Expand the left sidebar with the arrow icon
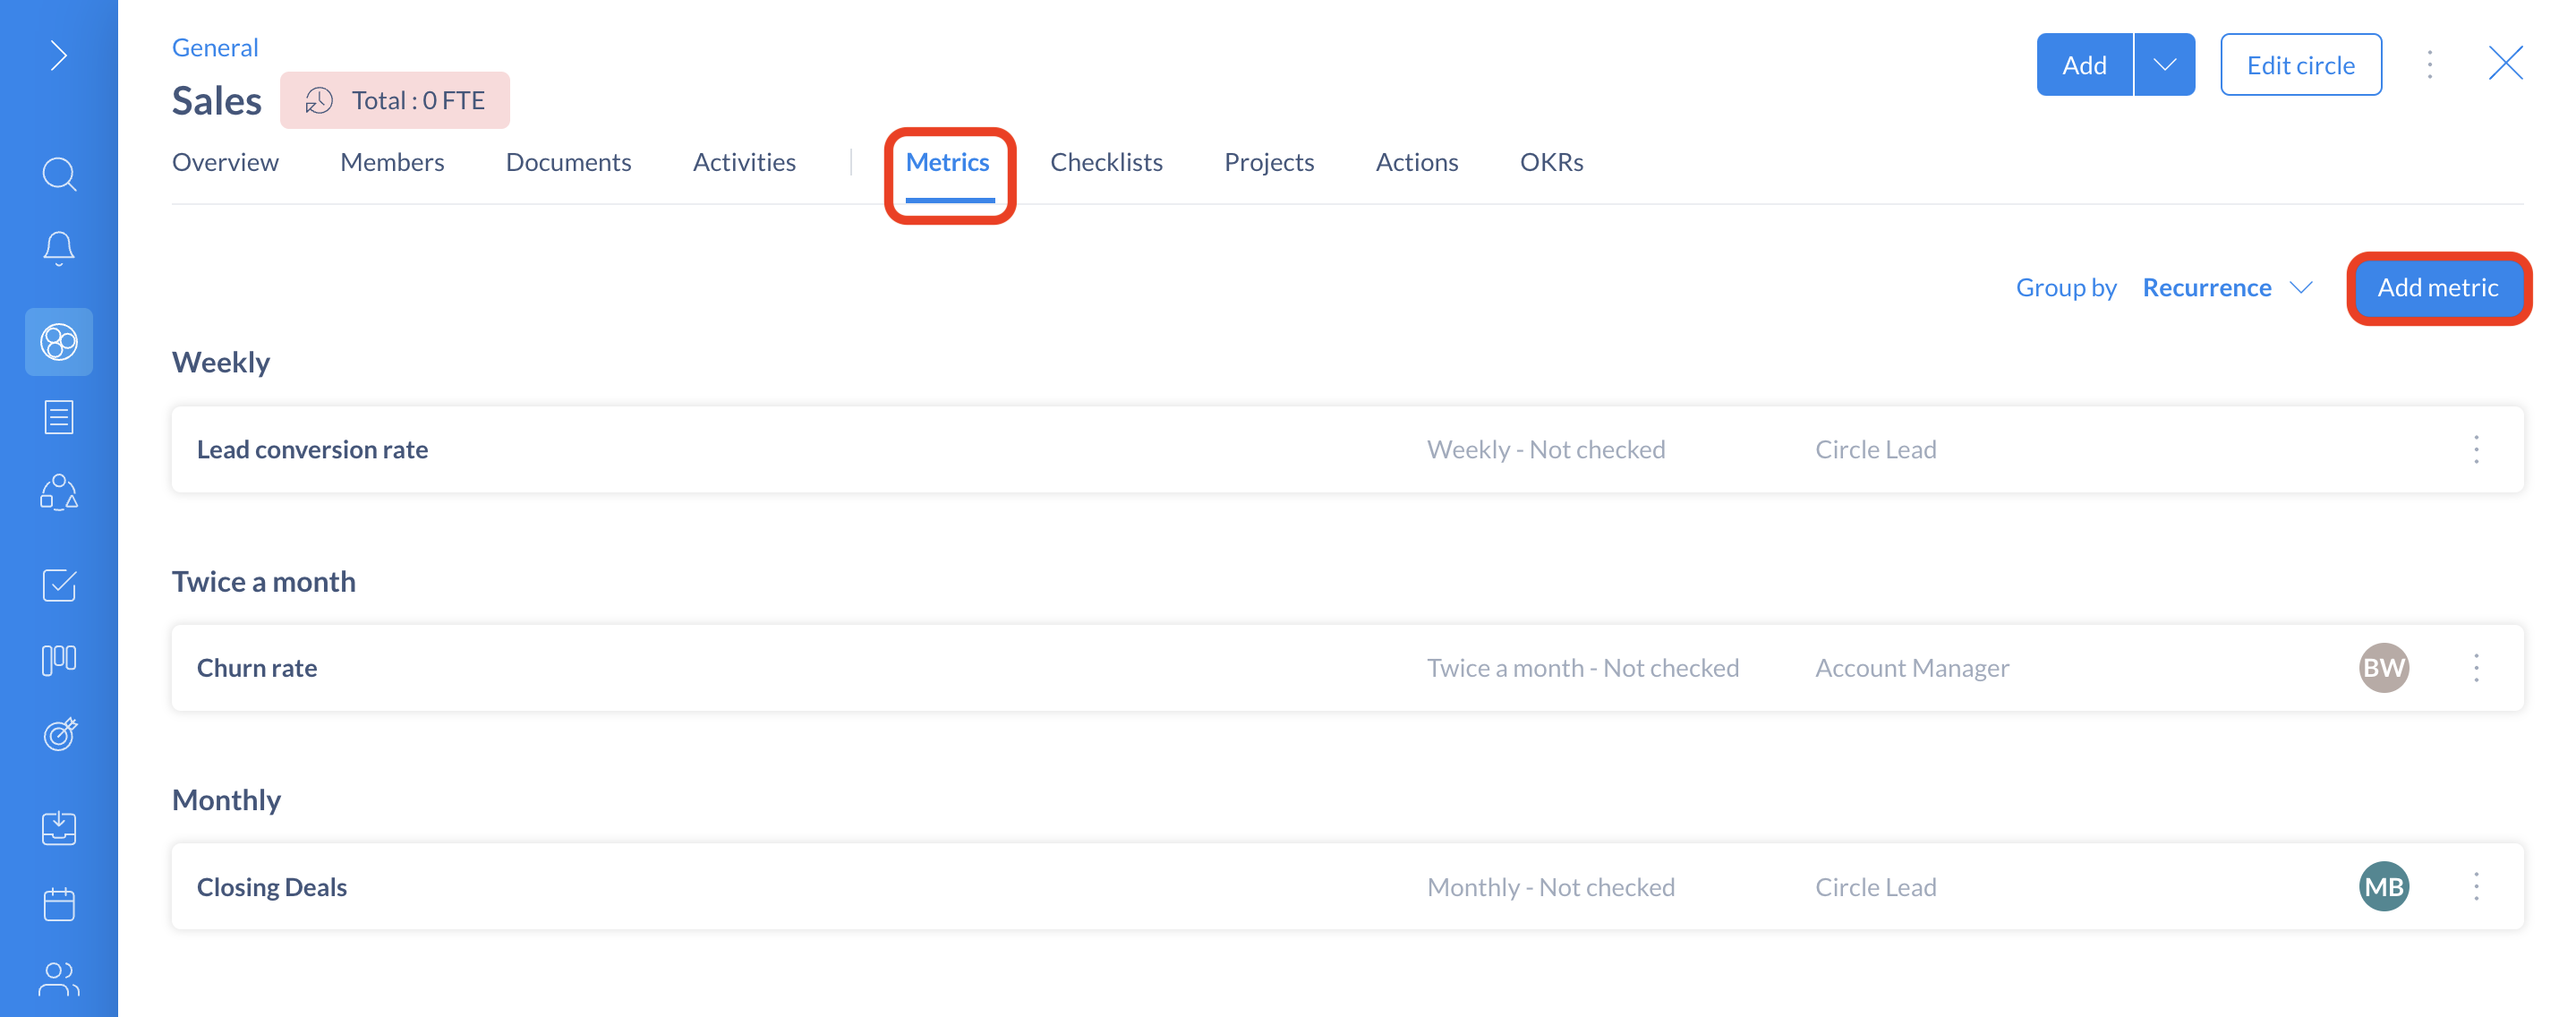The height and width of the screenshot is (1017, 2576). [59, 55]
